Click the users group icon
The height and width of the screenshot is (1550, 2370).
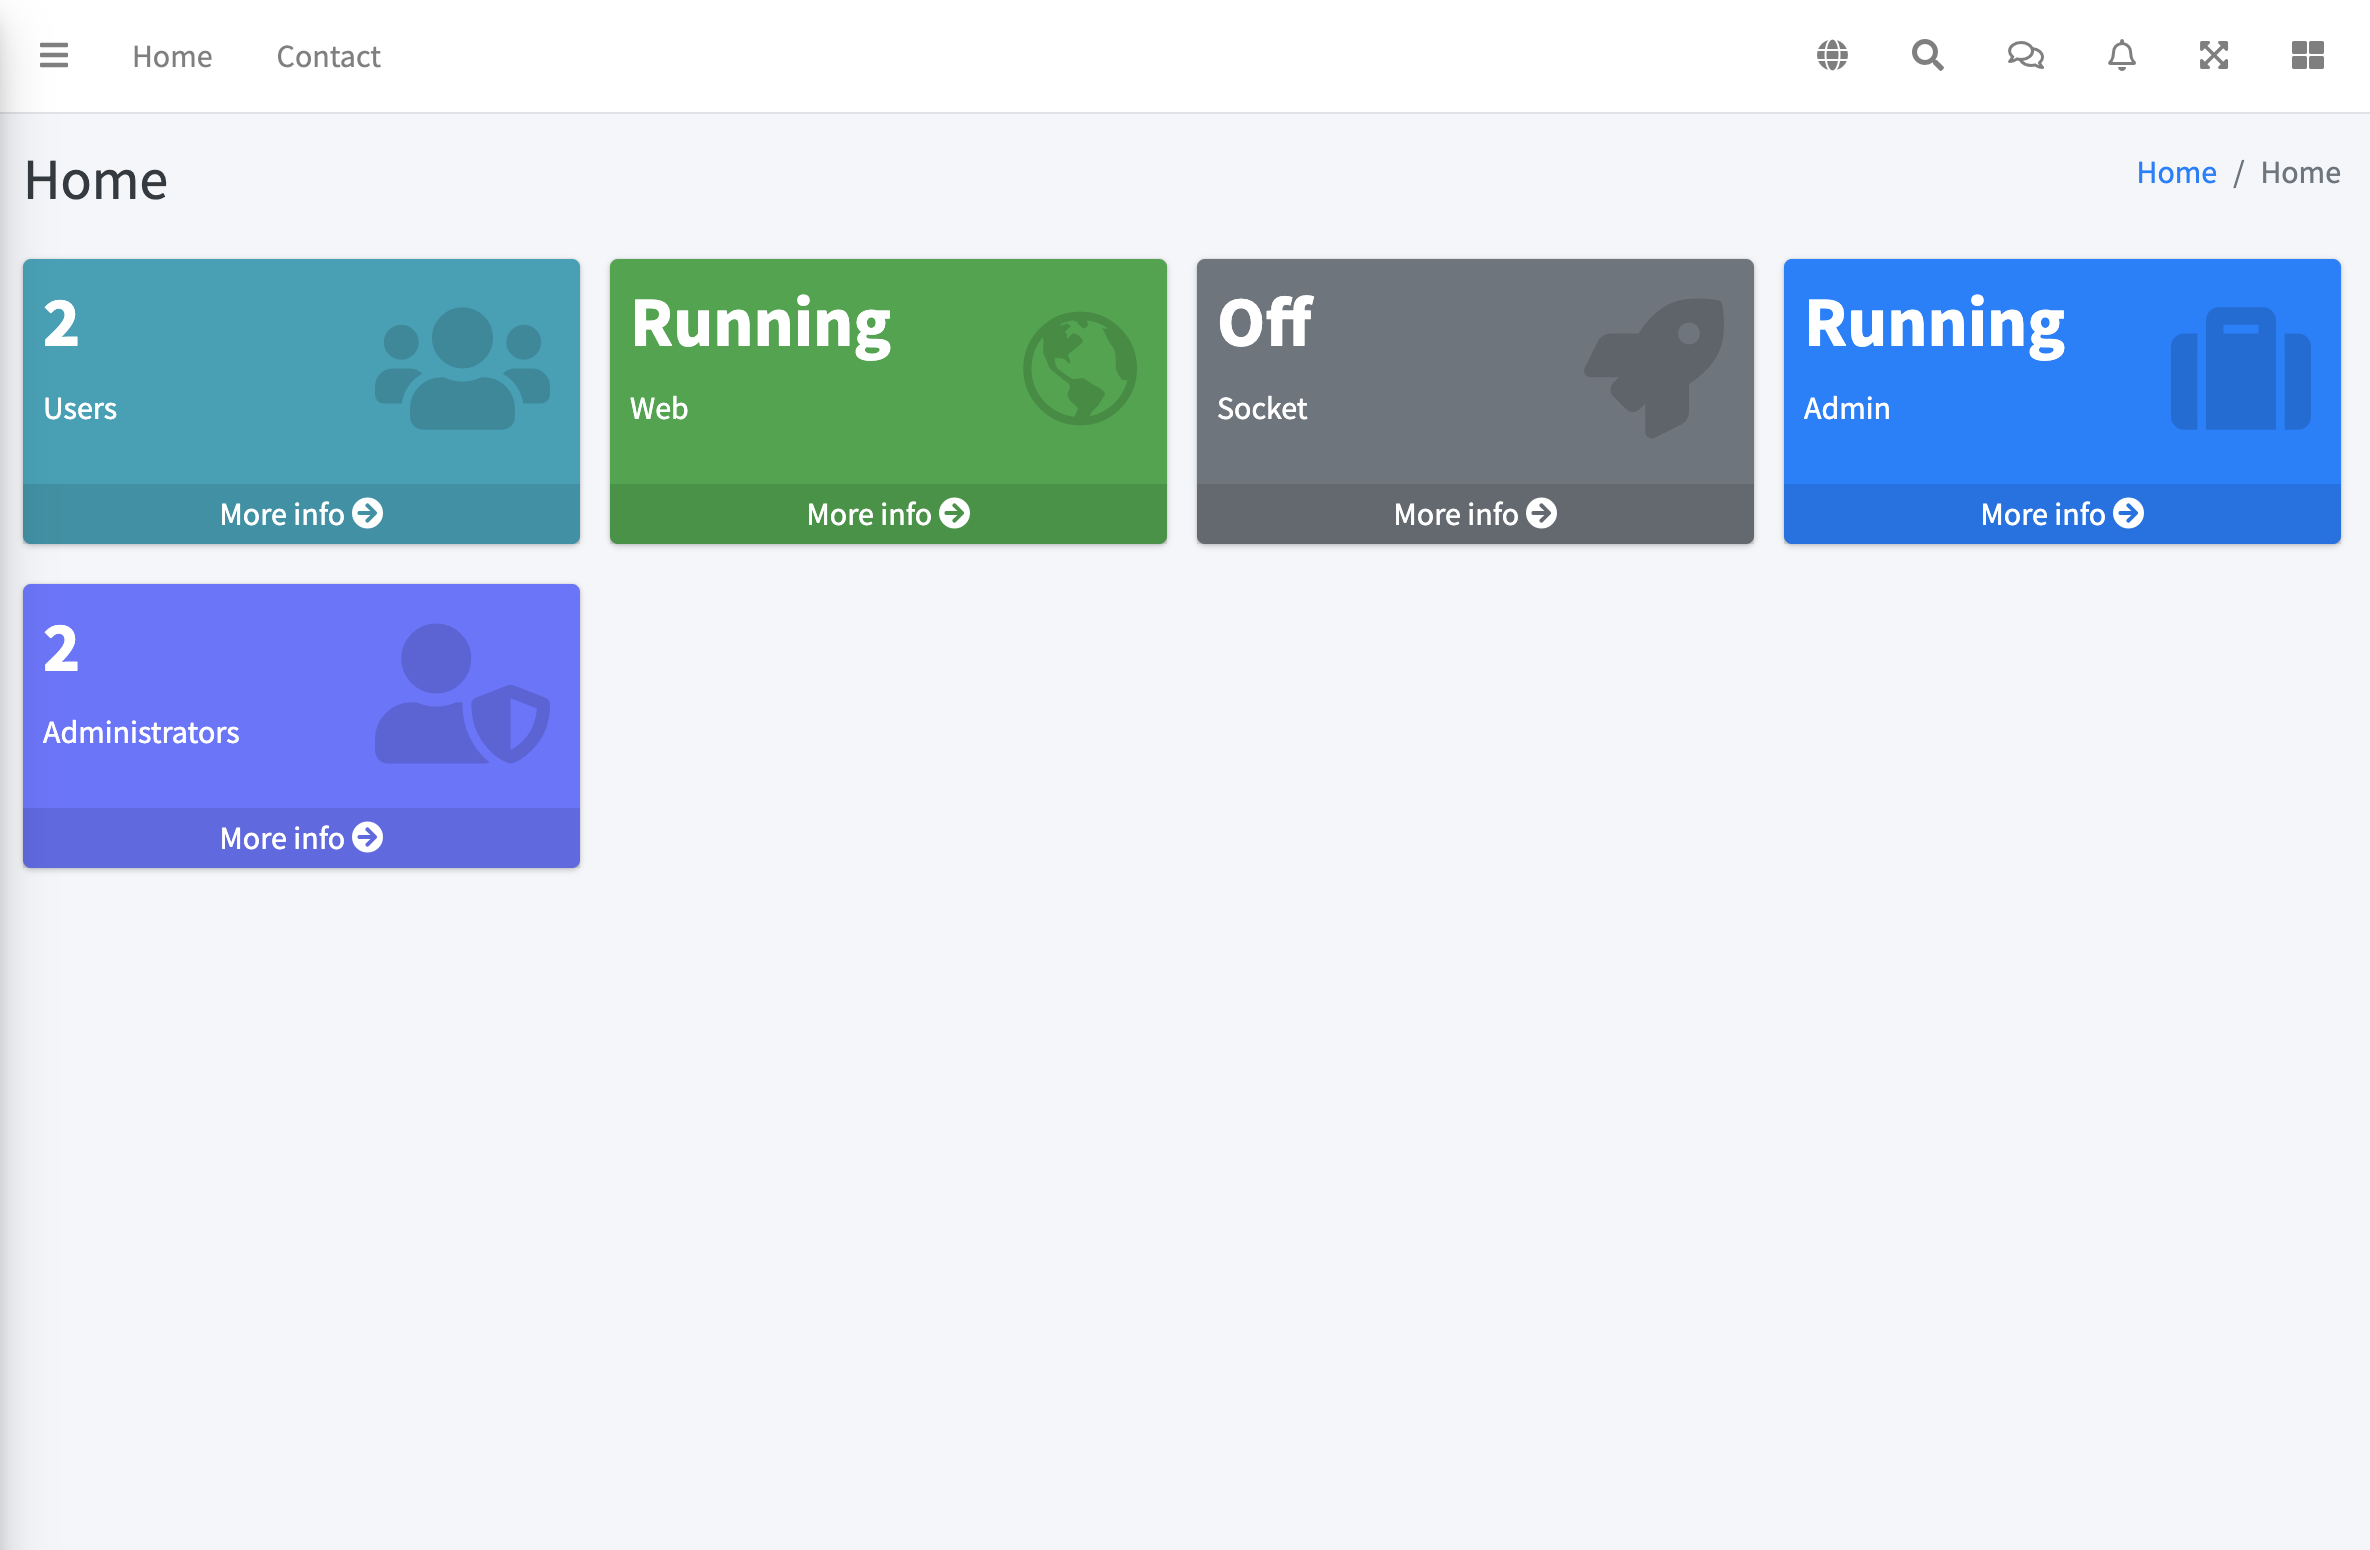[462, 369]
